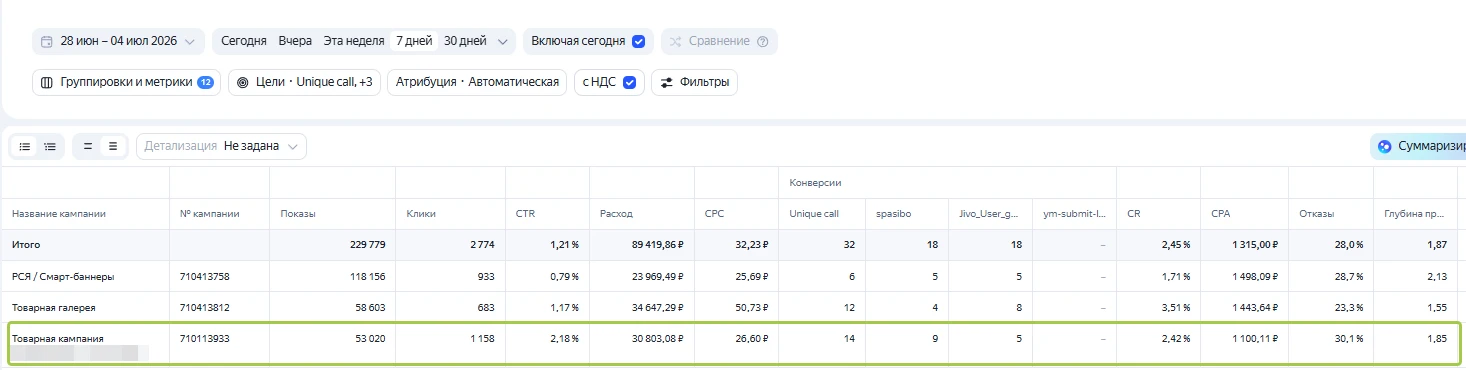Open the date range picker 28 июн – 04 июл 2026
The width and height of the screenshot is (1466, 370).
118,41
